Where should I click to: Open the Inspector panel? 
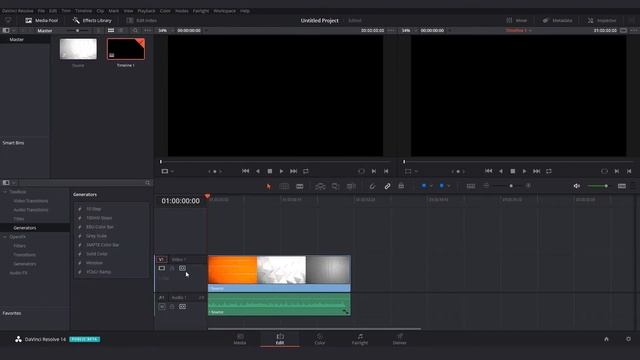pyautogui.click(x=602, y=20)
